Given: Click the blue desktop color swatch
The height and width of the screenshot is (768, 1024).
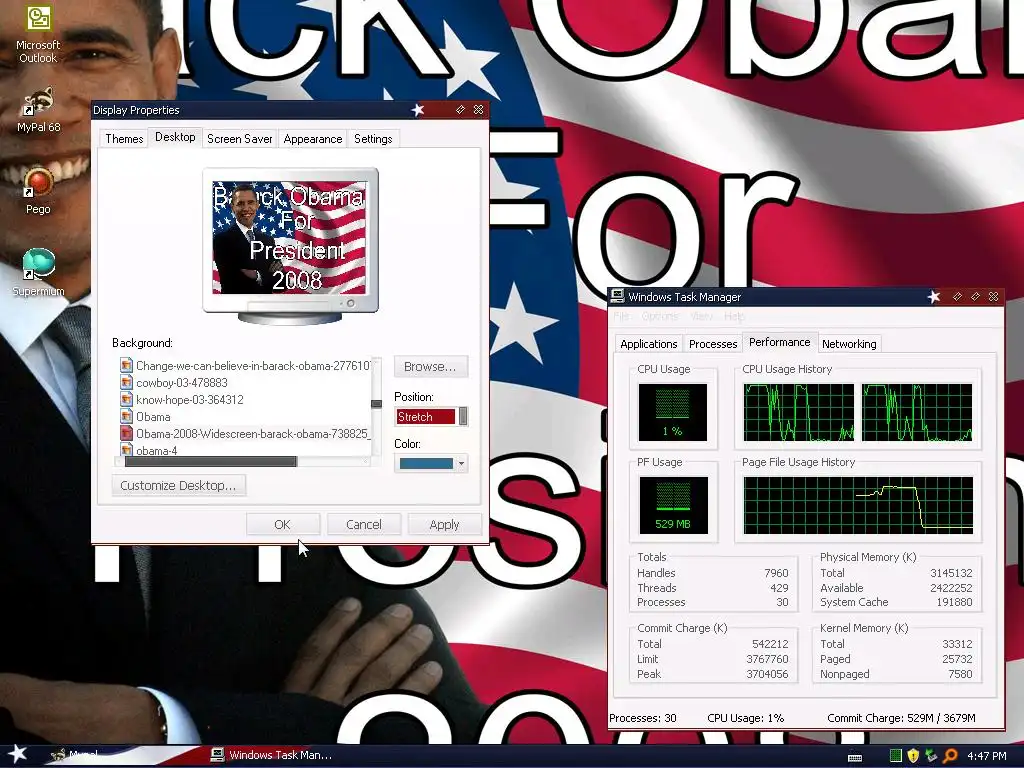Looking at the screenshot, I should point(426,464).
